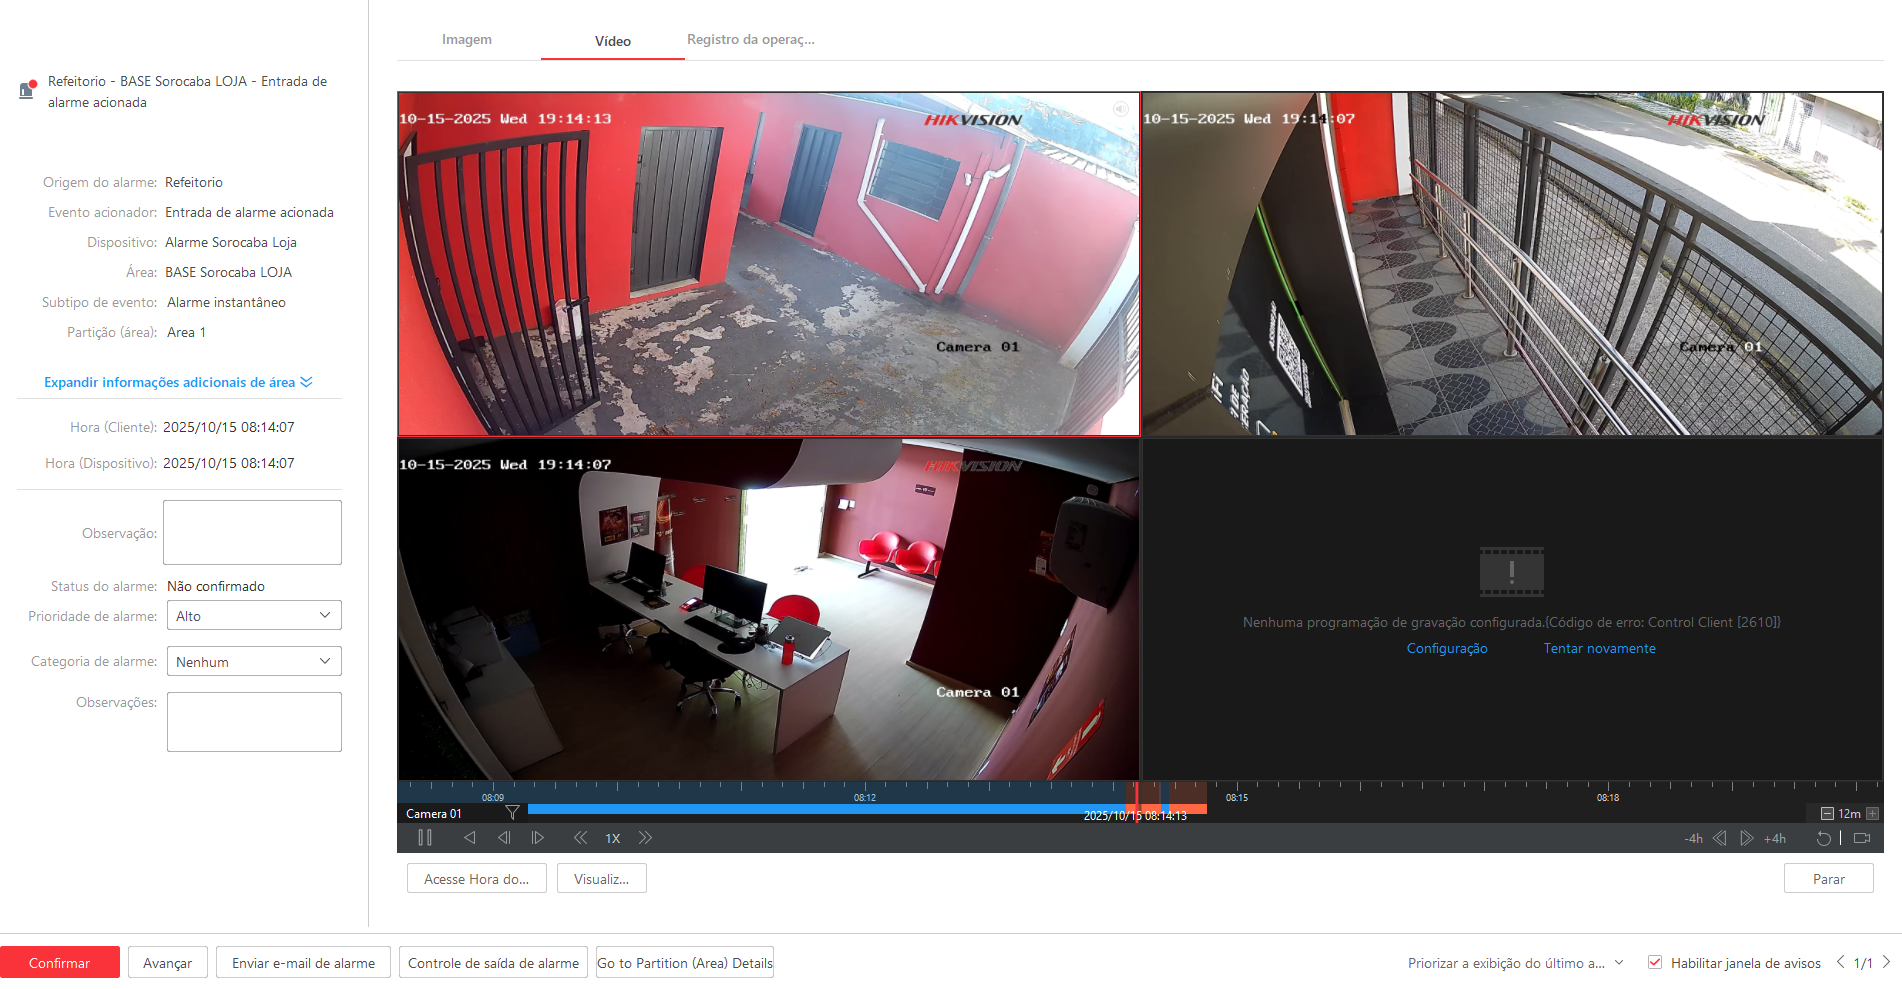Click the camera icon in playback bar
Viewport: 1902px width, 989px height.
pyautogui.click(x=1862, y=838)
